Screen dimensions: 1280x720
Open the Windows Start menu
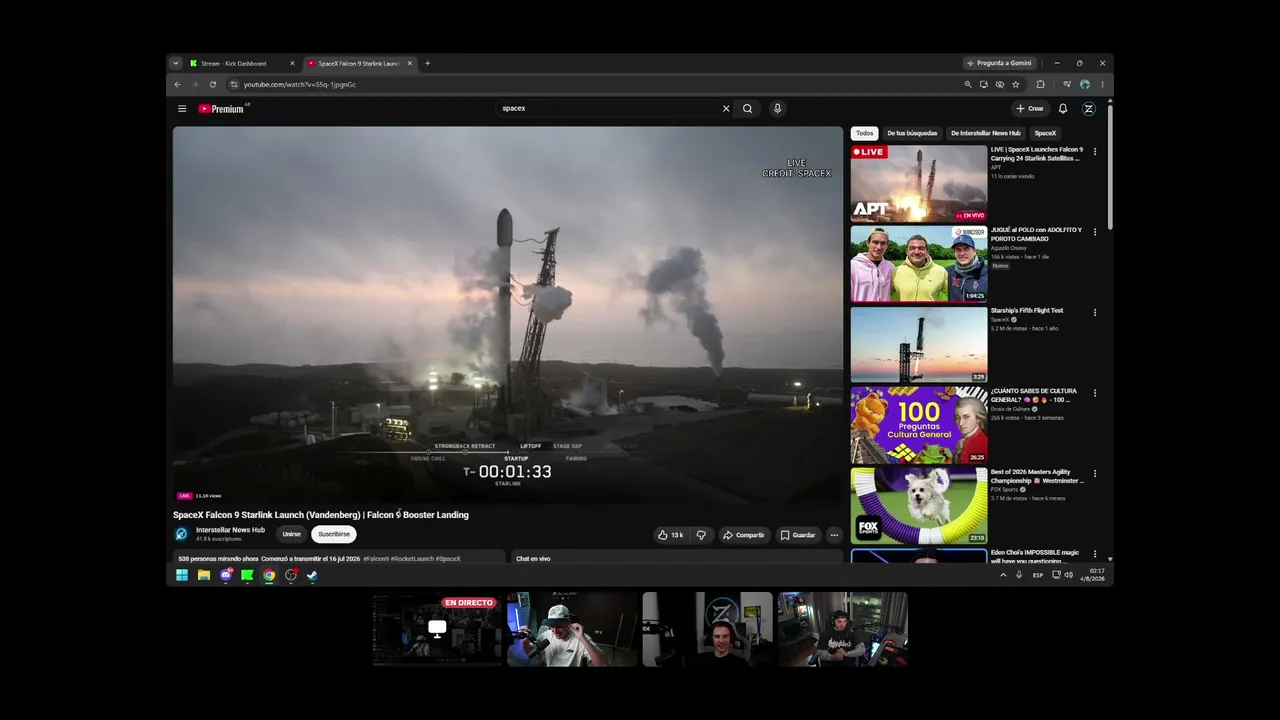[182, 575]
